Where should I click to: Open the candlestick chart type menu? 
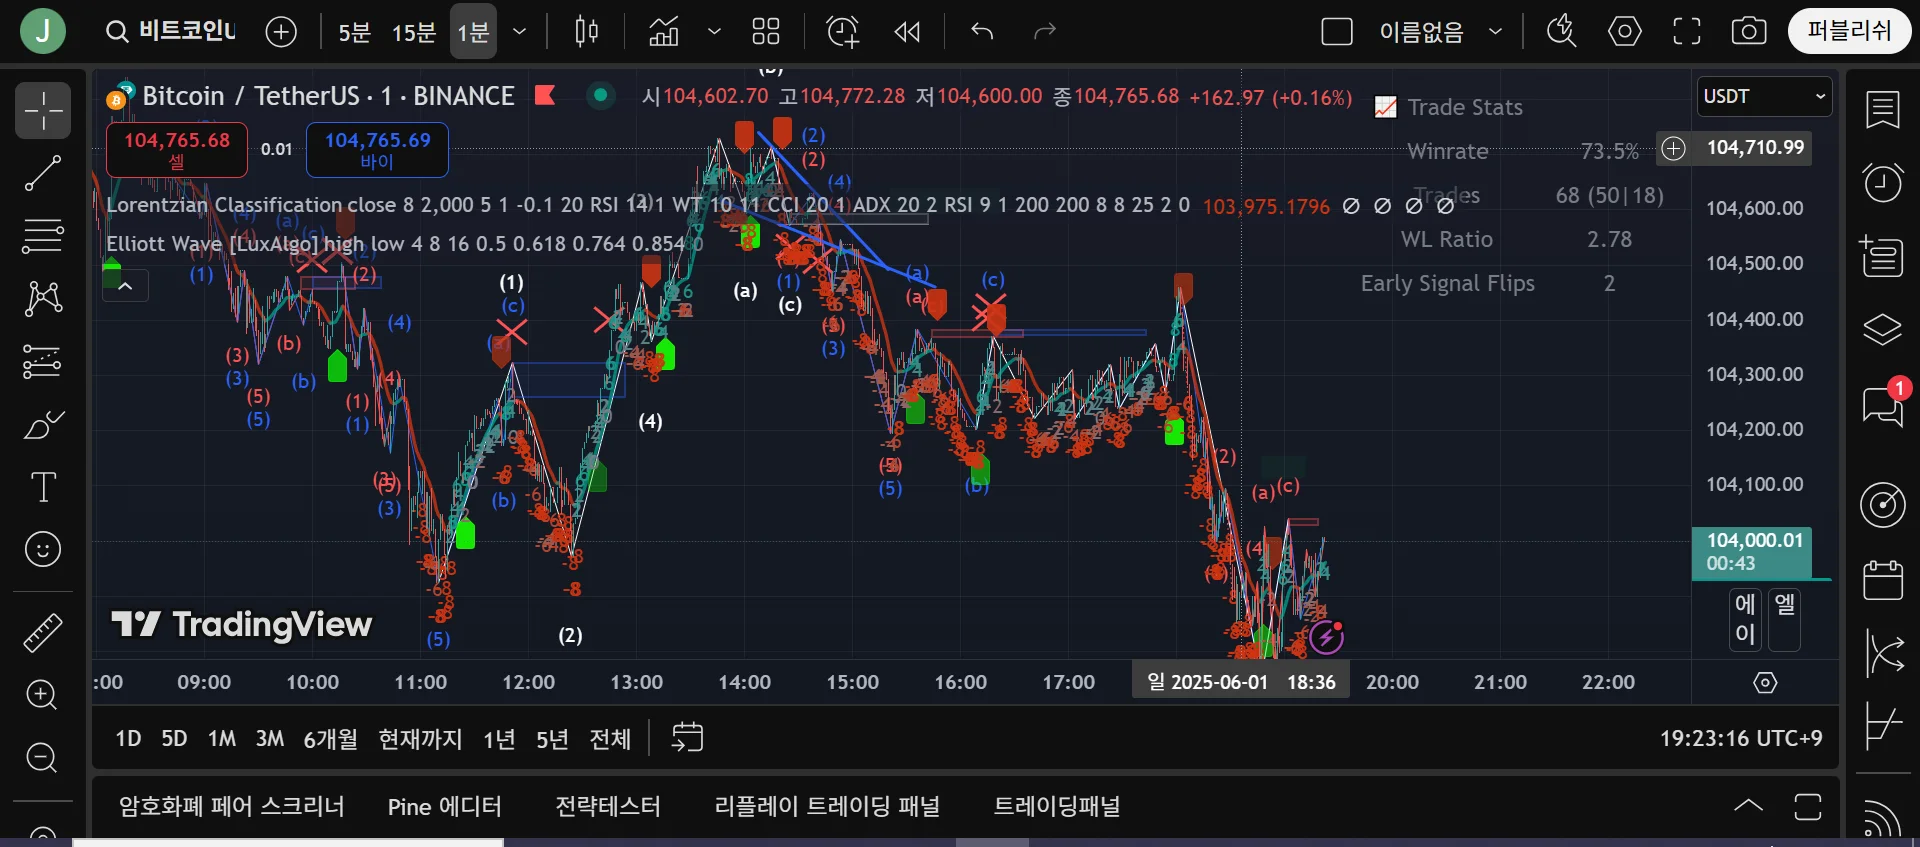coord(586,32)
